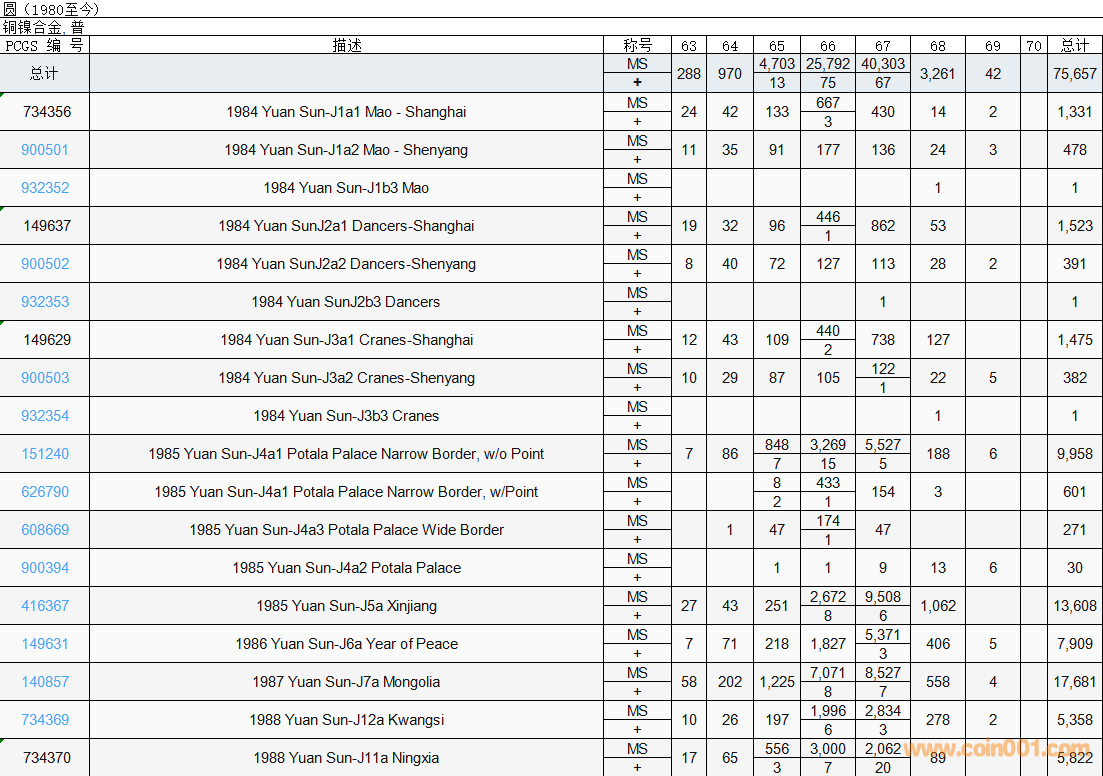This screenshot has width=1103, height=776.
Task: Open the 900502 Dancers-Shenyang link
Action: click(x=45, y=264)
